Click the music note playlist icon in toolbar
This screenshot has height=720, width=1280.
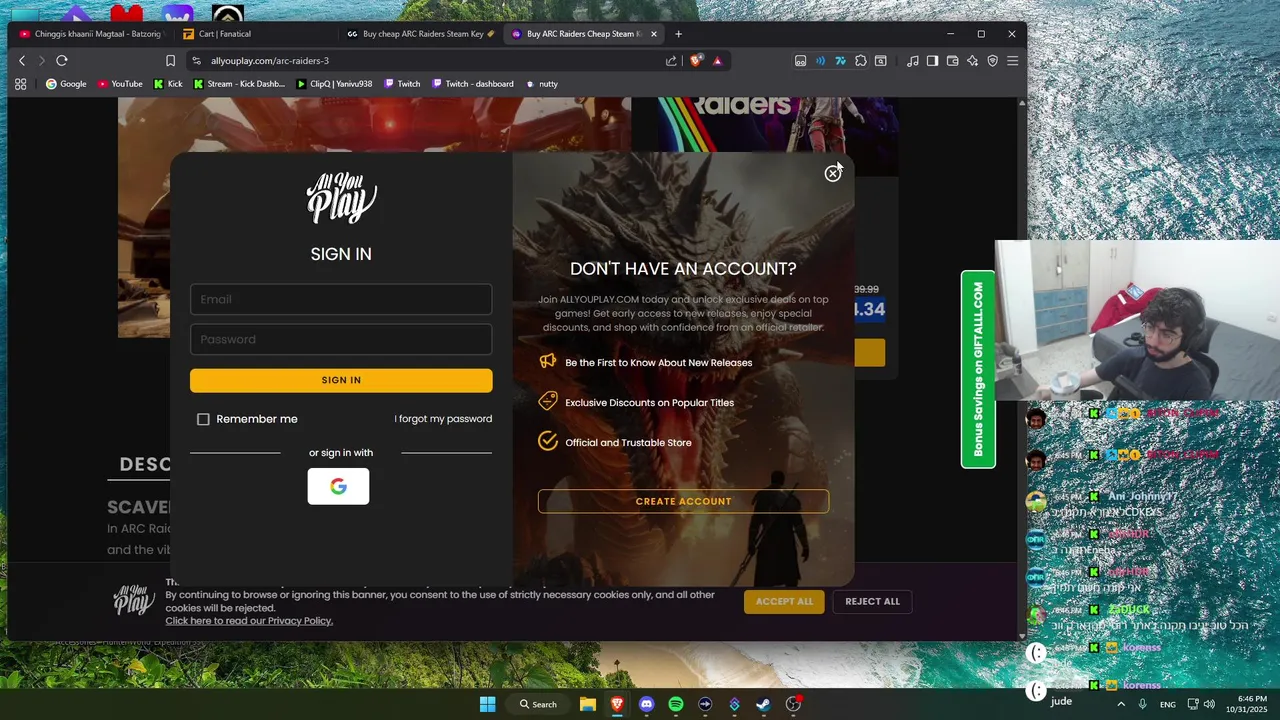click(912, 61)
